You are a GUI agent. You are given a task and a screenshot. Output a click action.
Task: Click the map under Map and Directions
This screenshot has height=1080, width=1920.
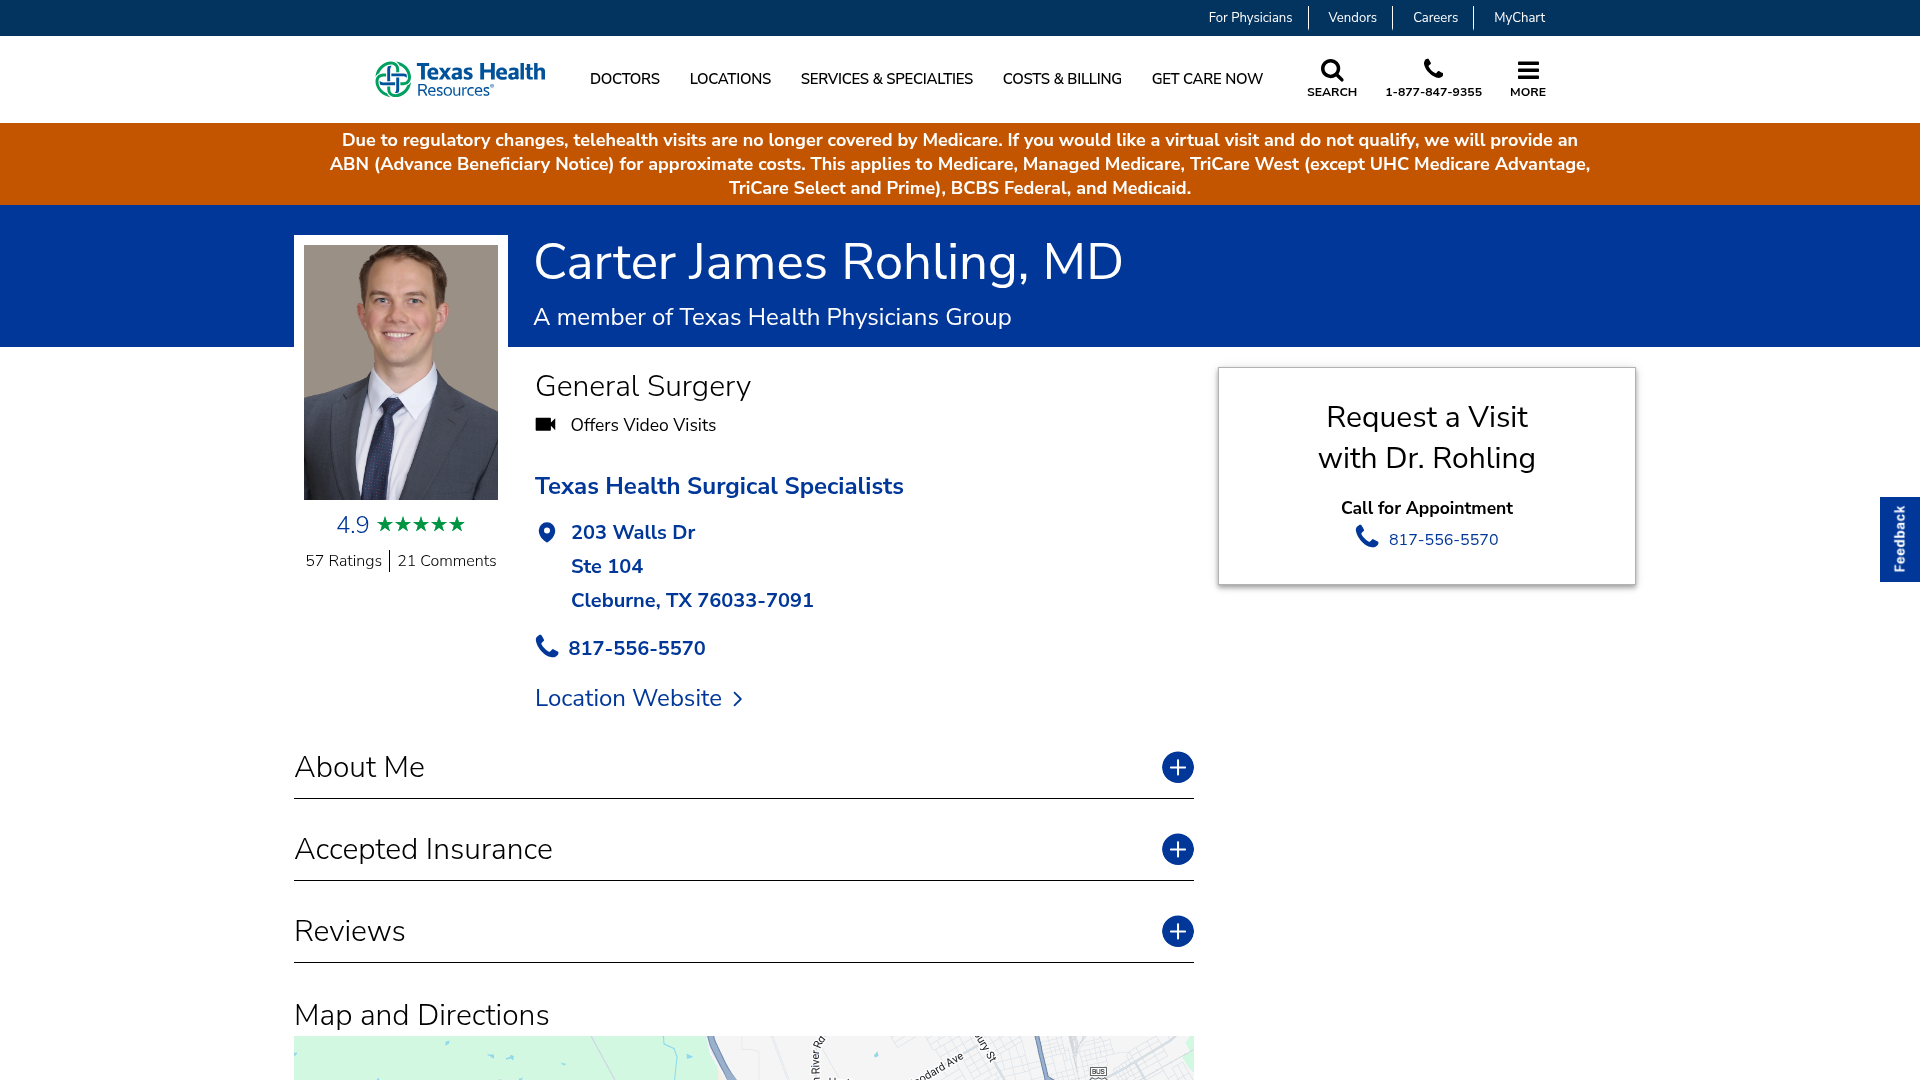pos(744,1058)
